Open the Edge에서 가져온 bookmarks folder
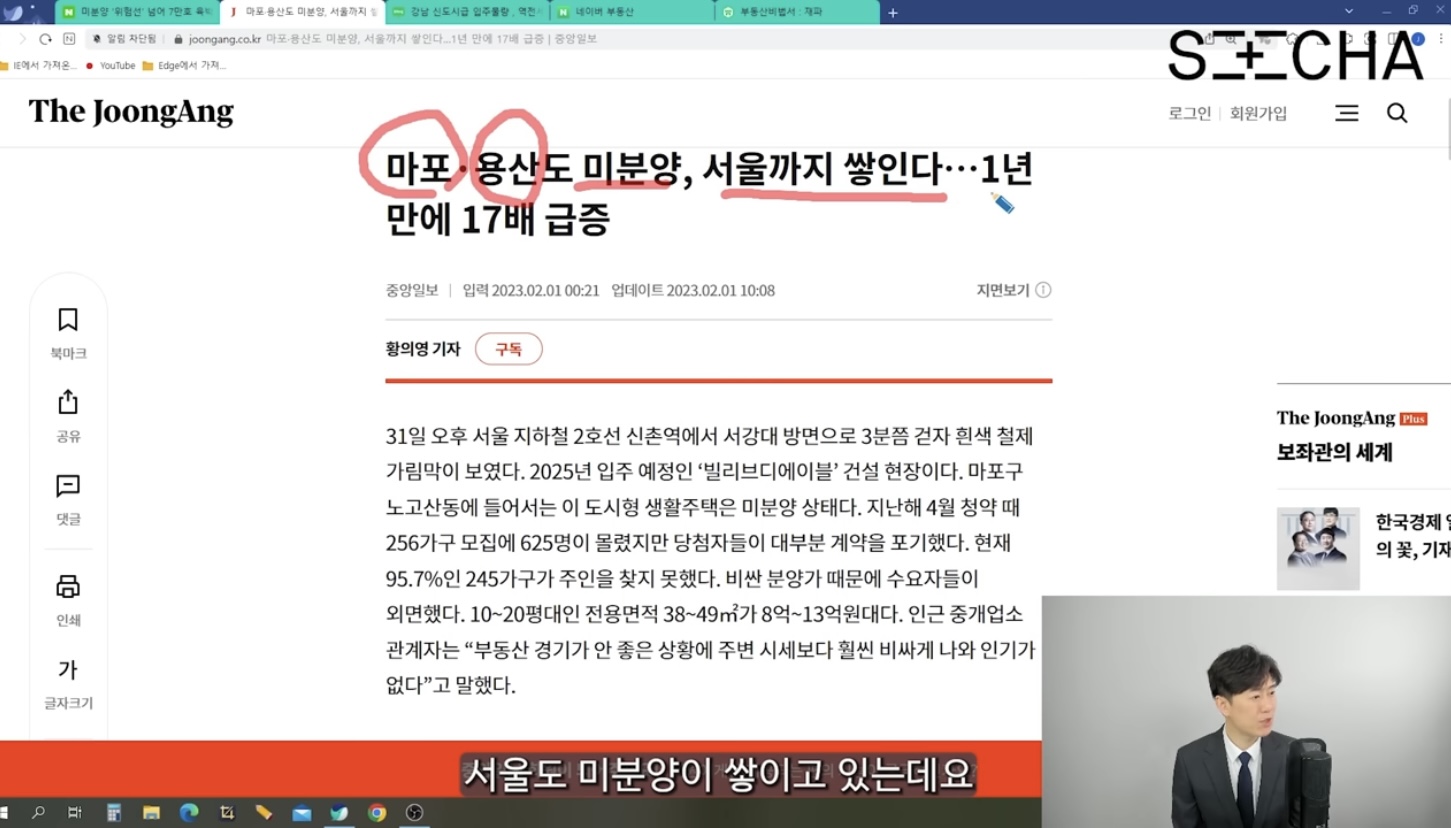Screen dimensions: 1451x828 point(184,66)
